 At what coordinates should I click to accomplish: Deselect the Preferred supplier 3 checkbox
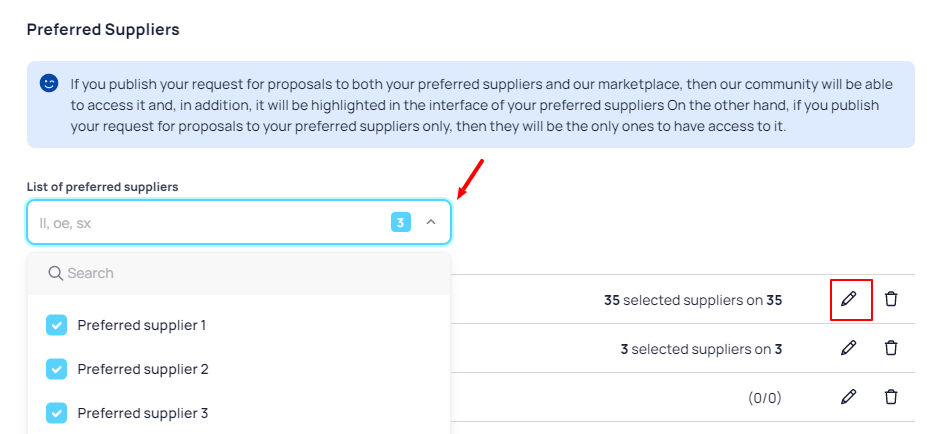[x=56, y=413]
